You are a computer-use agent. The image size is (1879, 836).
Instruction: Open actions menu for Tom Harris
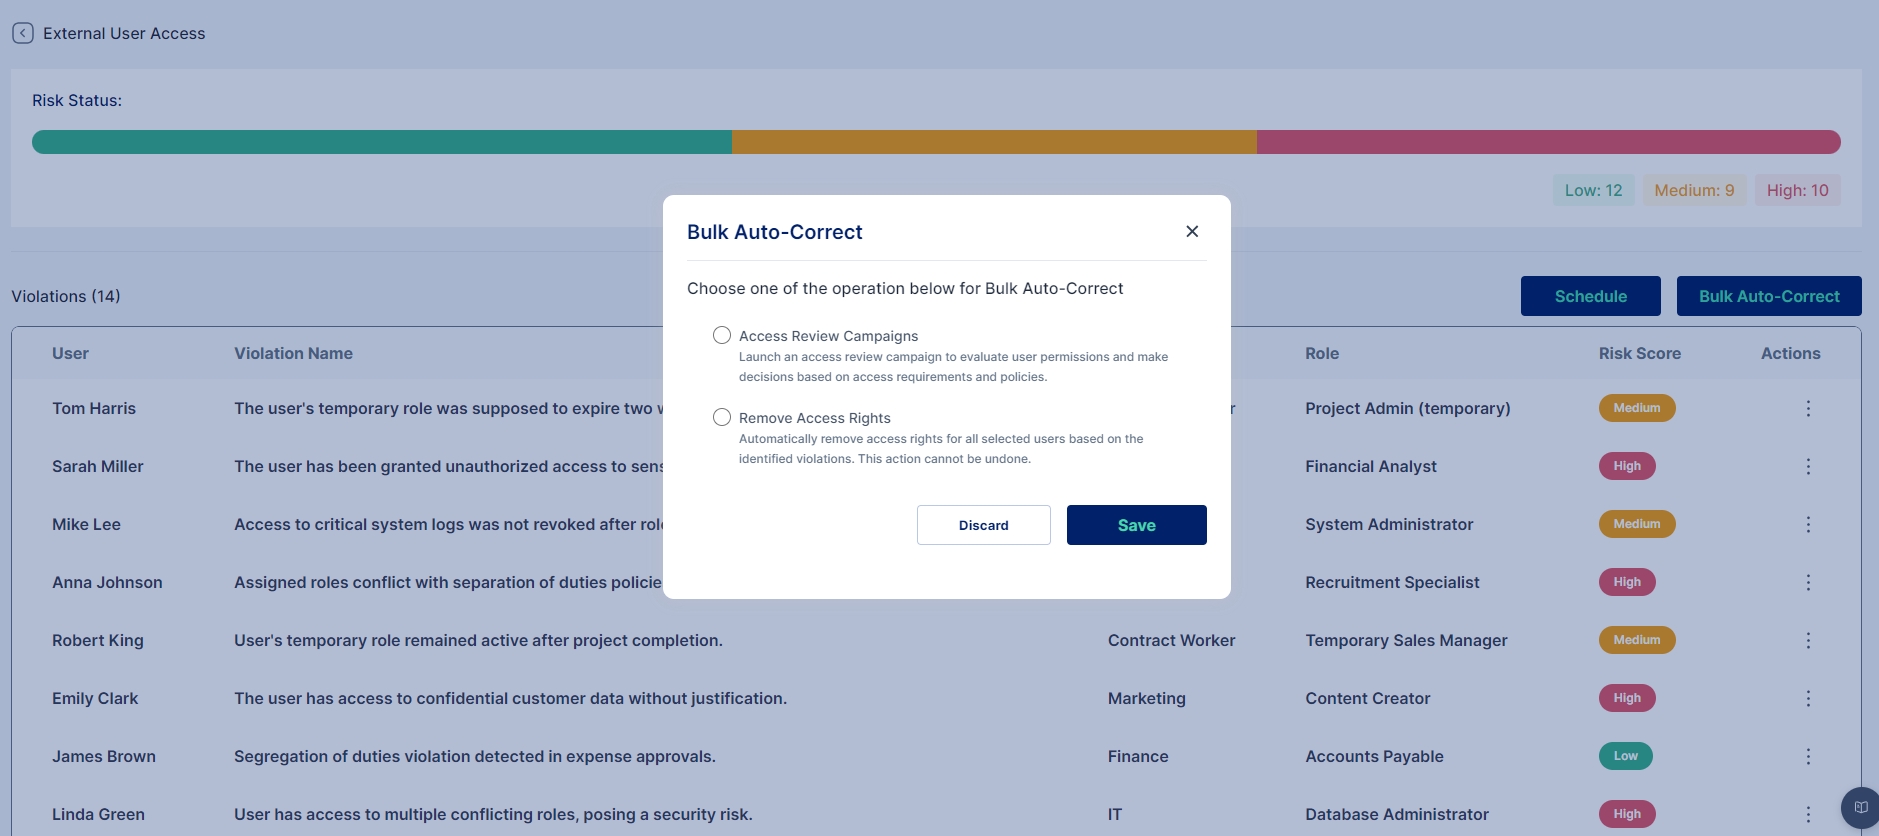pyautogui.click(x=1807, y=409)
